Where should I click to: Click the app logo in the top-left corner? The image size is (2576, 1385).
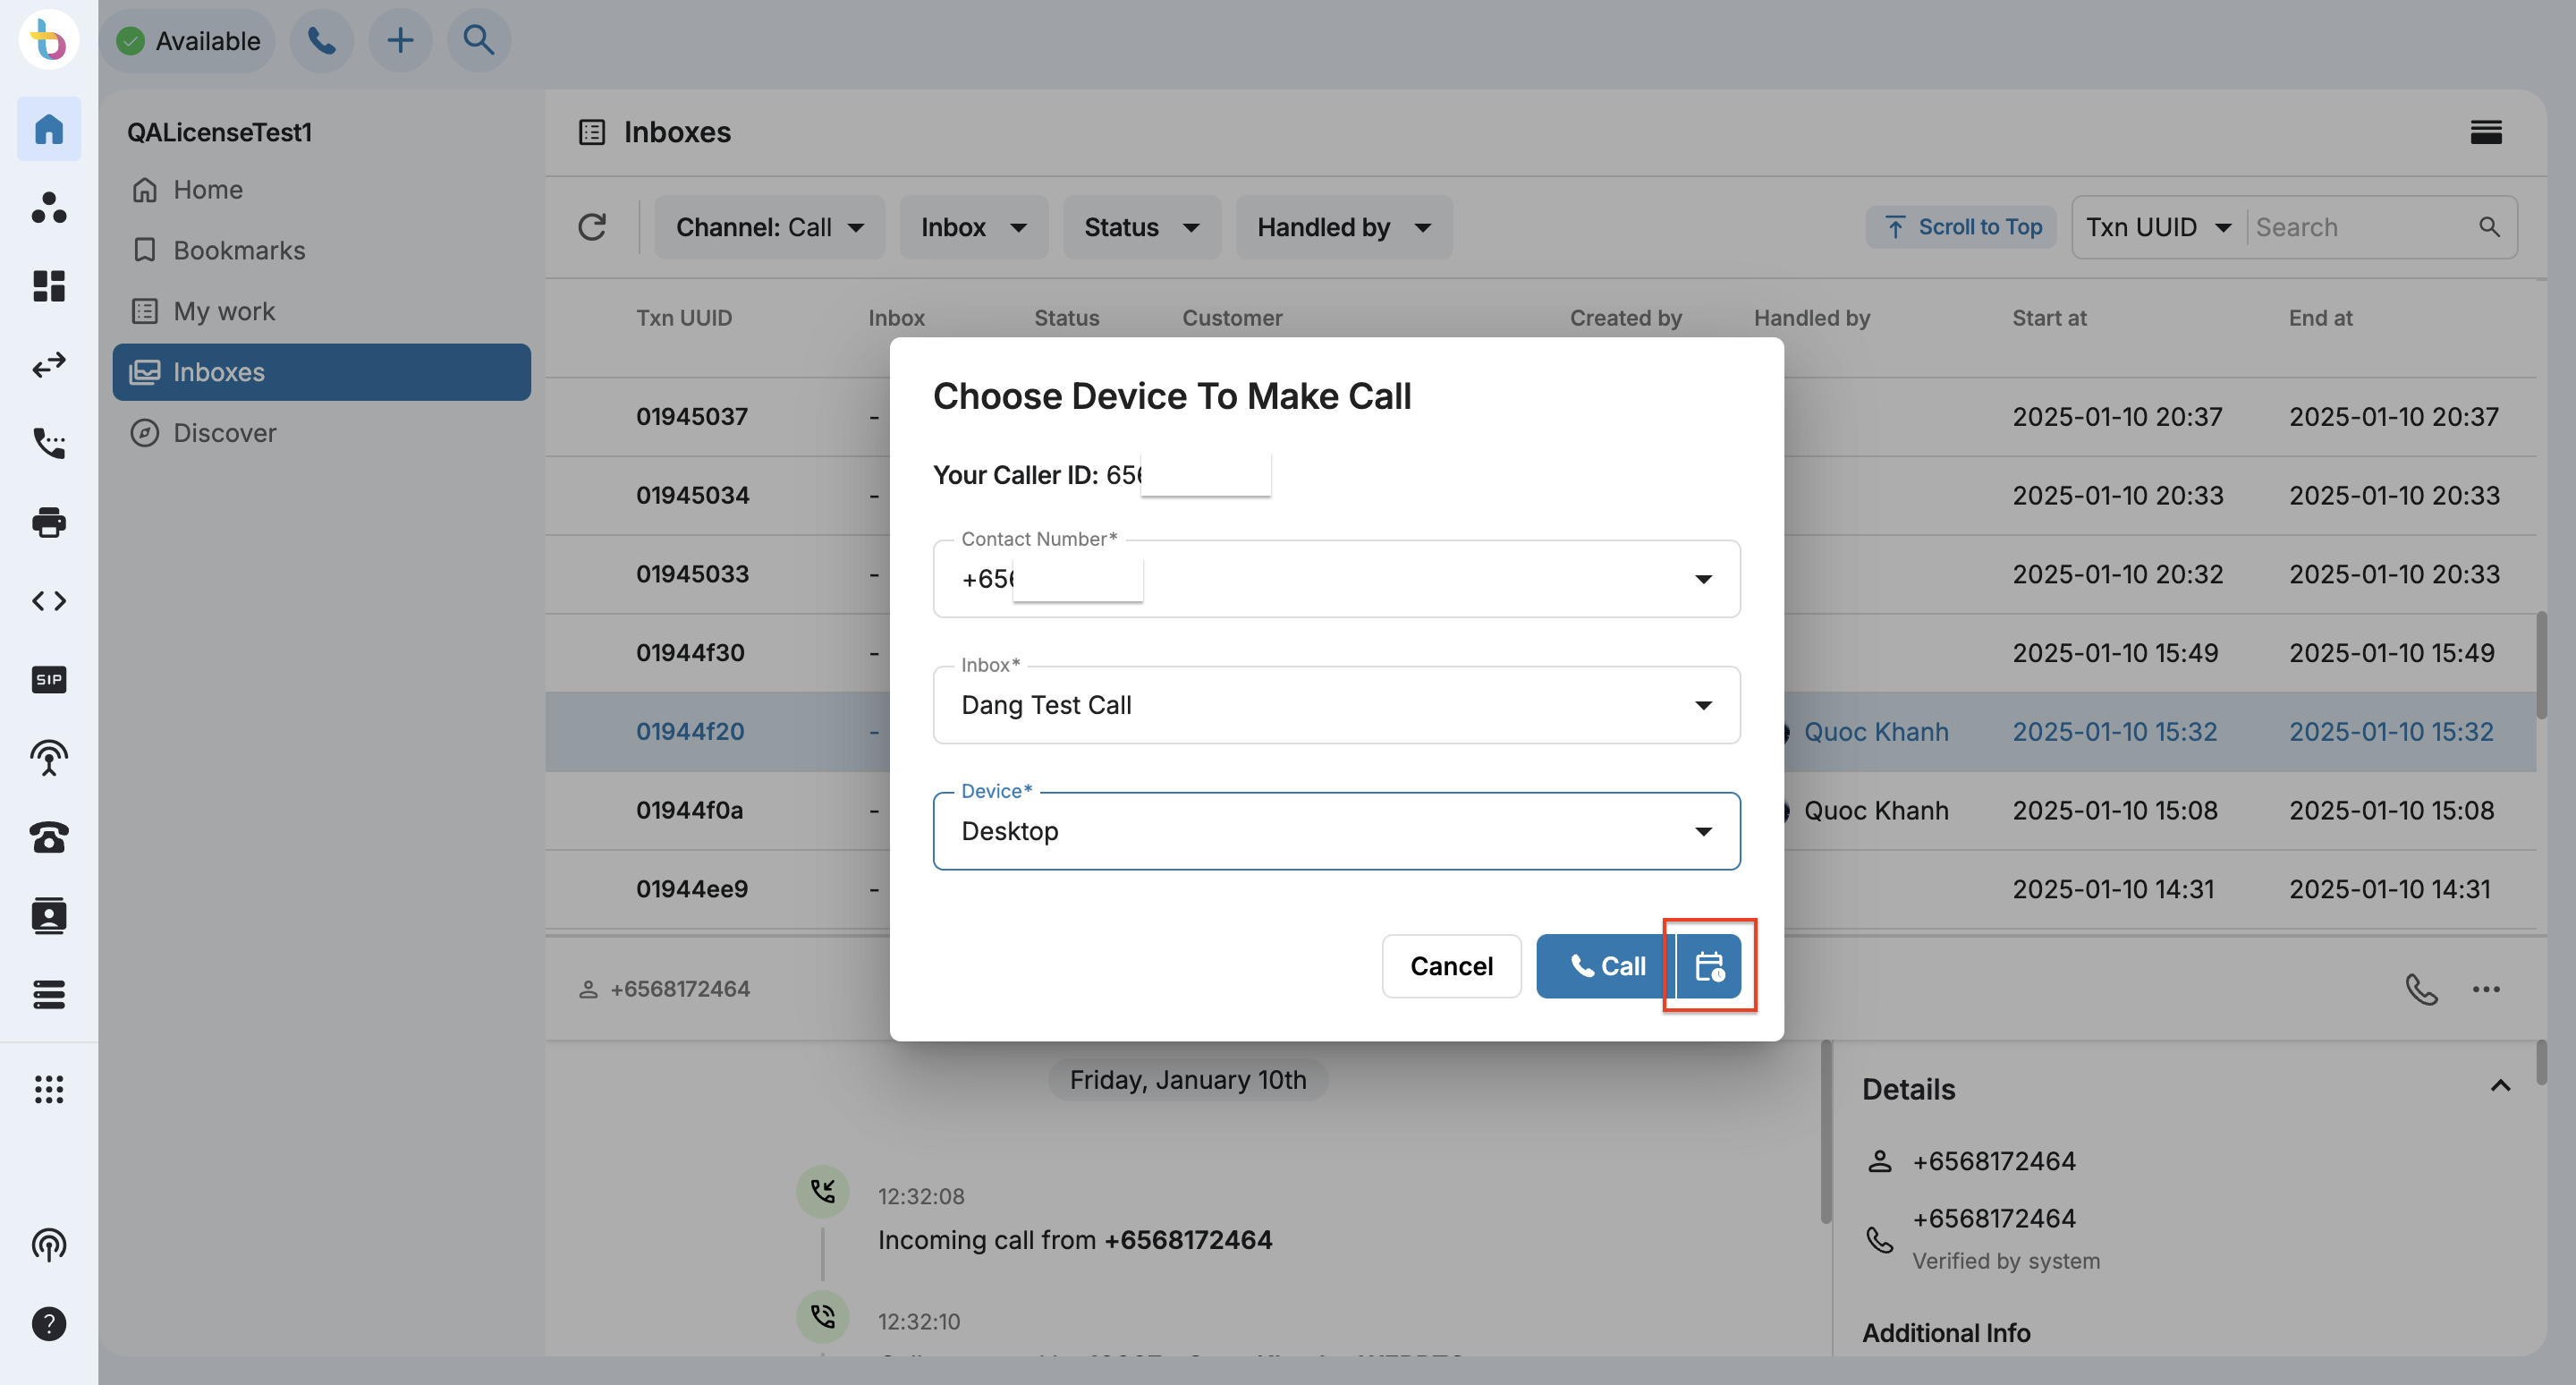point(48,41)
